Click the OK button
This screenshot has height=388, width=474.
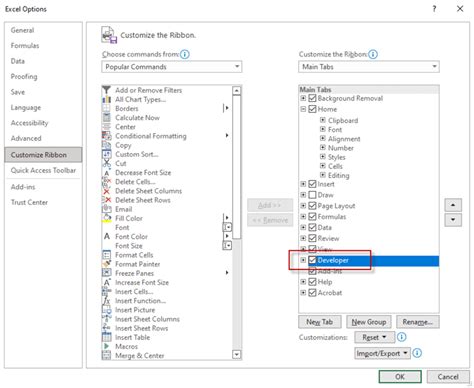coord(400,377)
